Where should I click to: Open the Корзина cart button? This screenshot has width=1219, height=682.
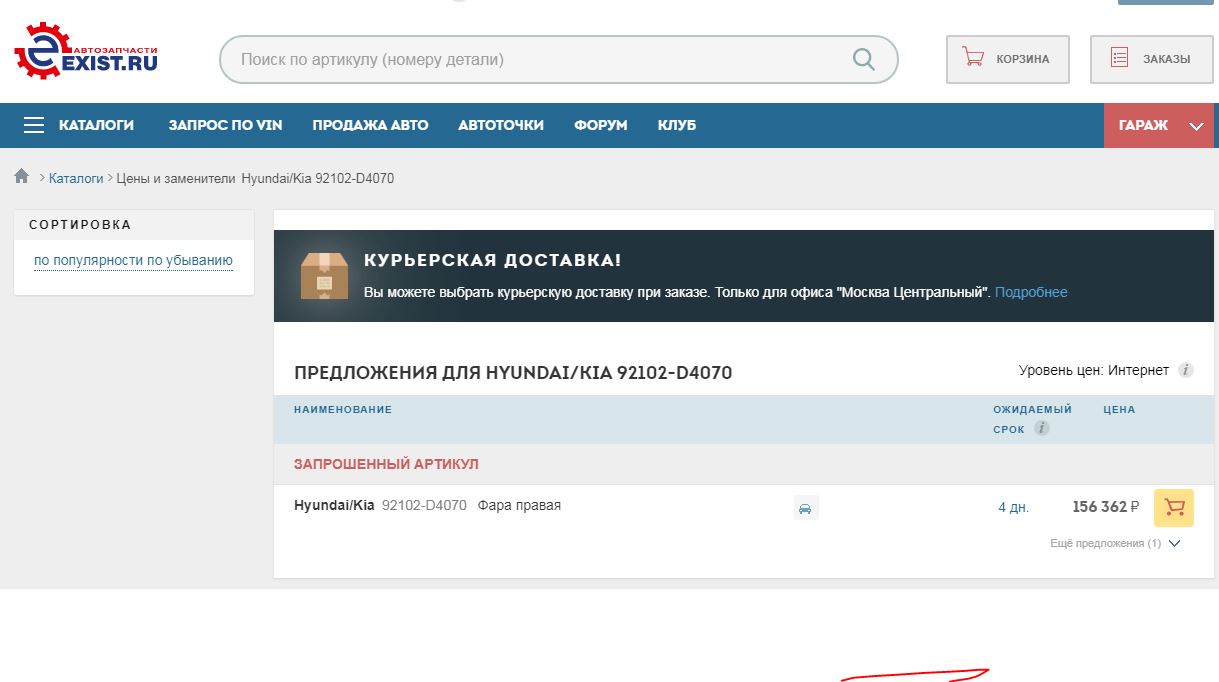[x=1007, y=59]
